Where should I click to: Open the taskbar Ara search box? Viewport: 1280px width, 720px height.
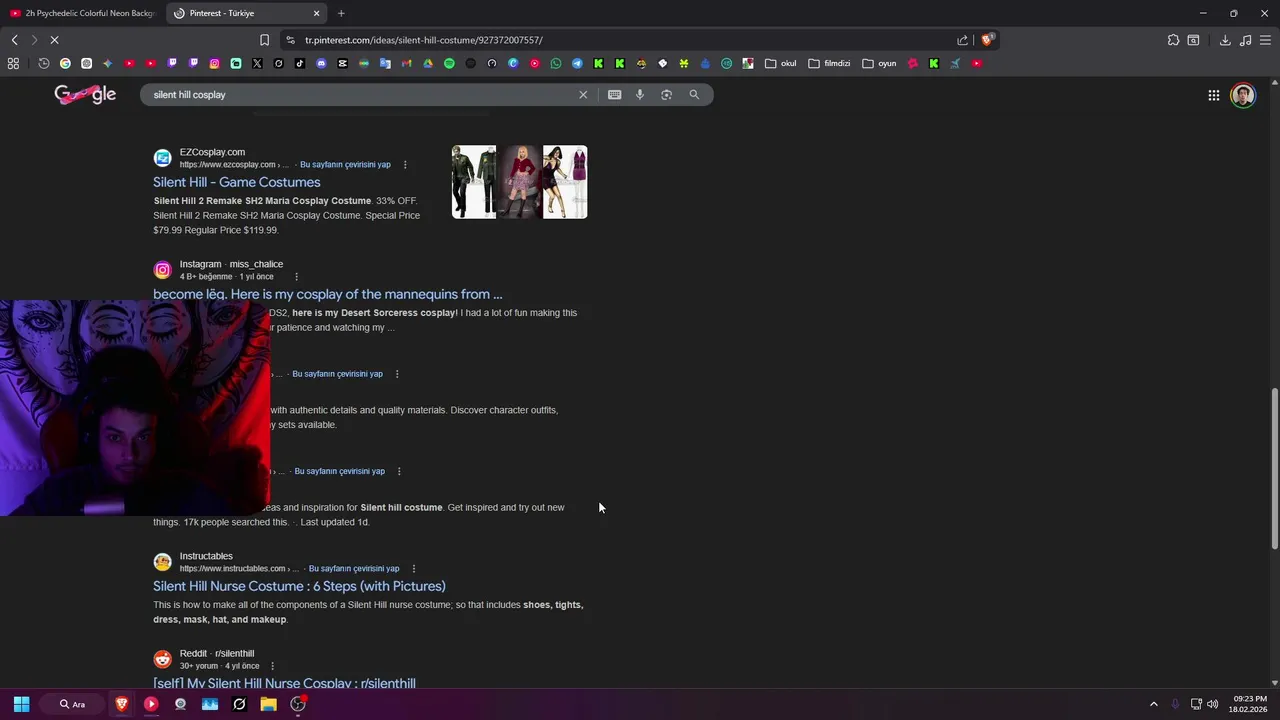pos(73,704)
